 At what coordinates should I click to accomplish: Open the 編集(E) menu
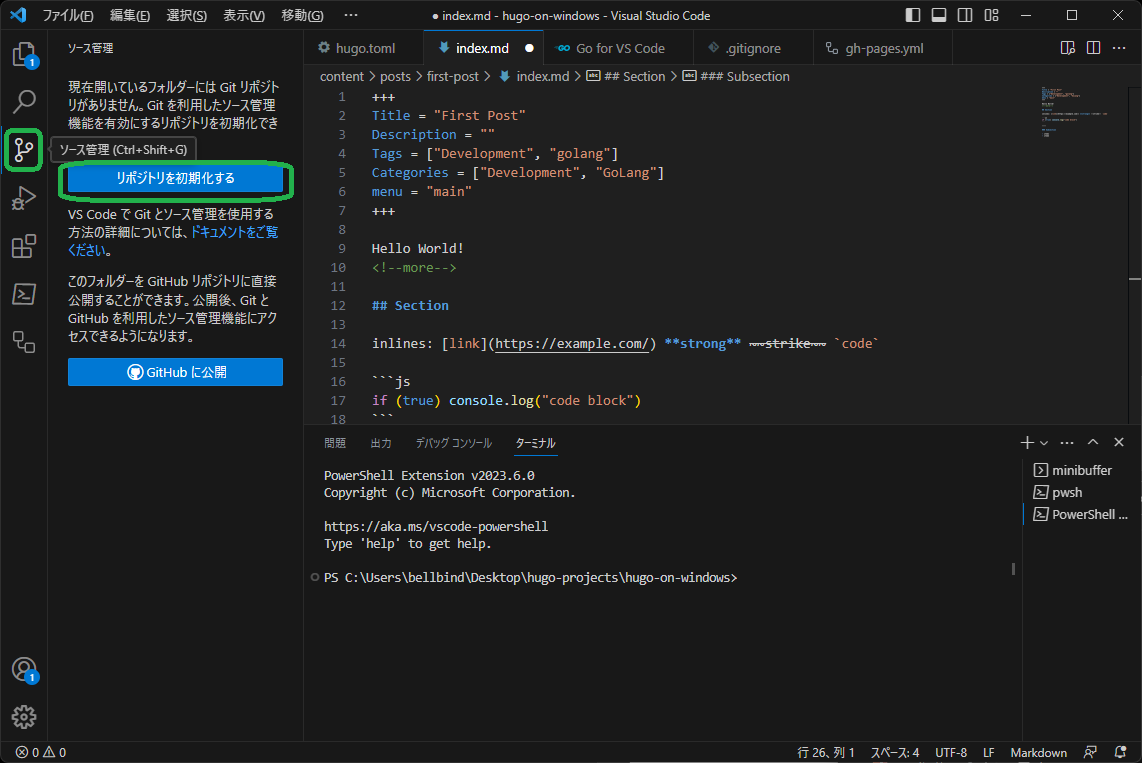click(x=130, y=15)
